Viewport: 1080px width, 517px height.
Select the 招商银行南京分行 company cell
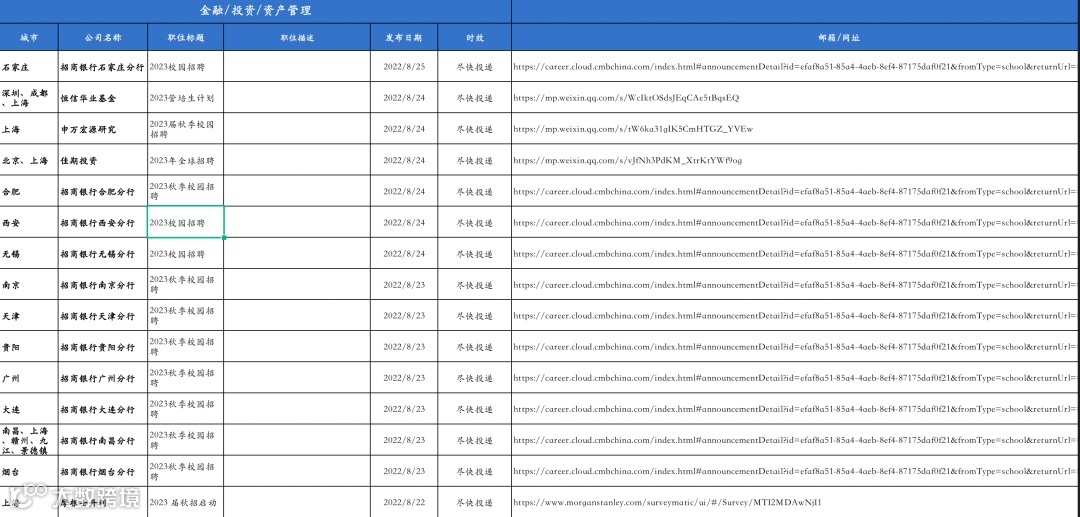tap(103, 284)
